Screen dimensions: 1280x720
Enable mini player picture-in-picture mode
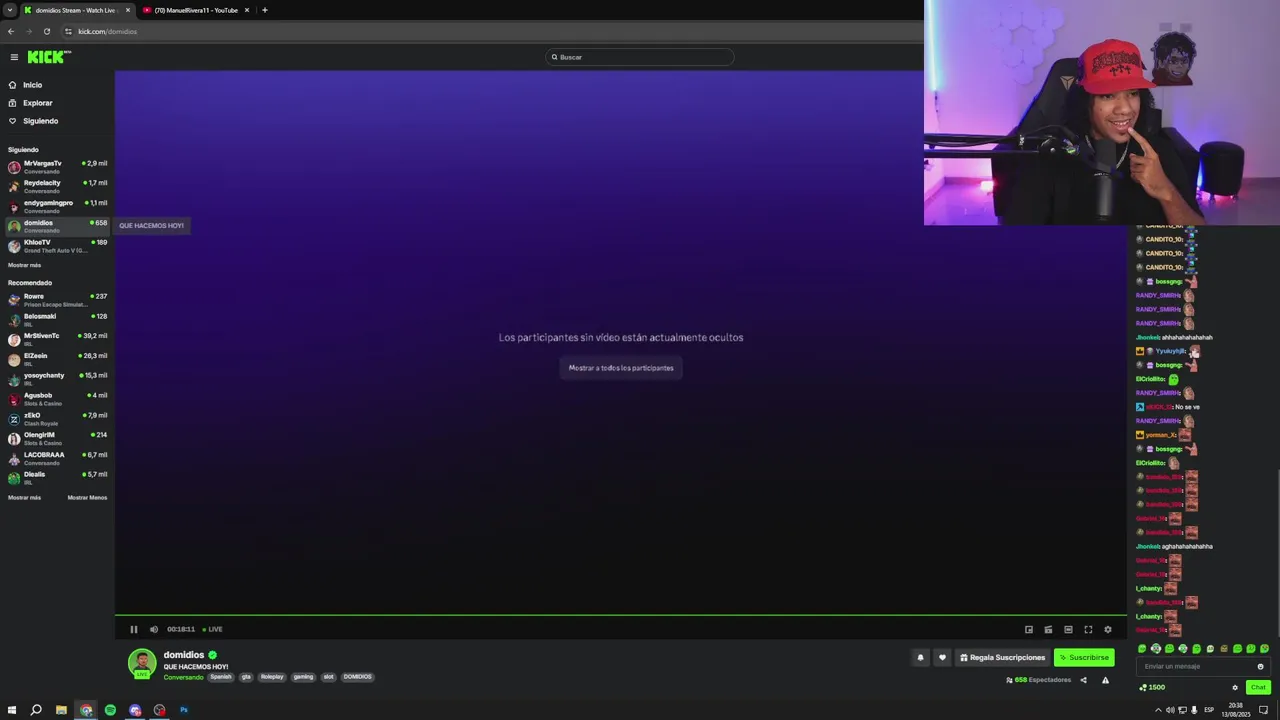coord(1028,629)
